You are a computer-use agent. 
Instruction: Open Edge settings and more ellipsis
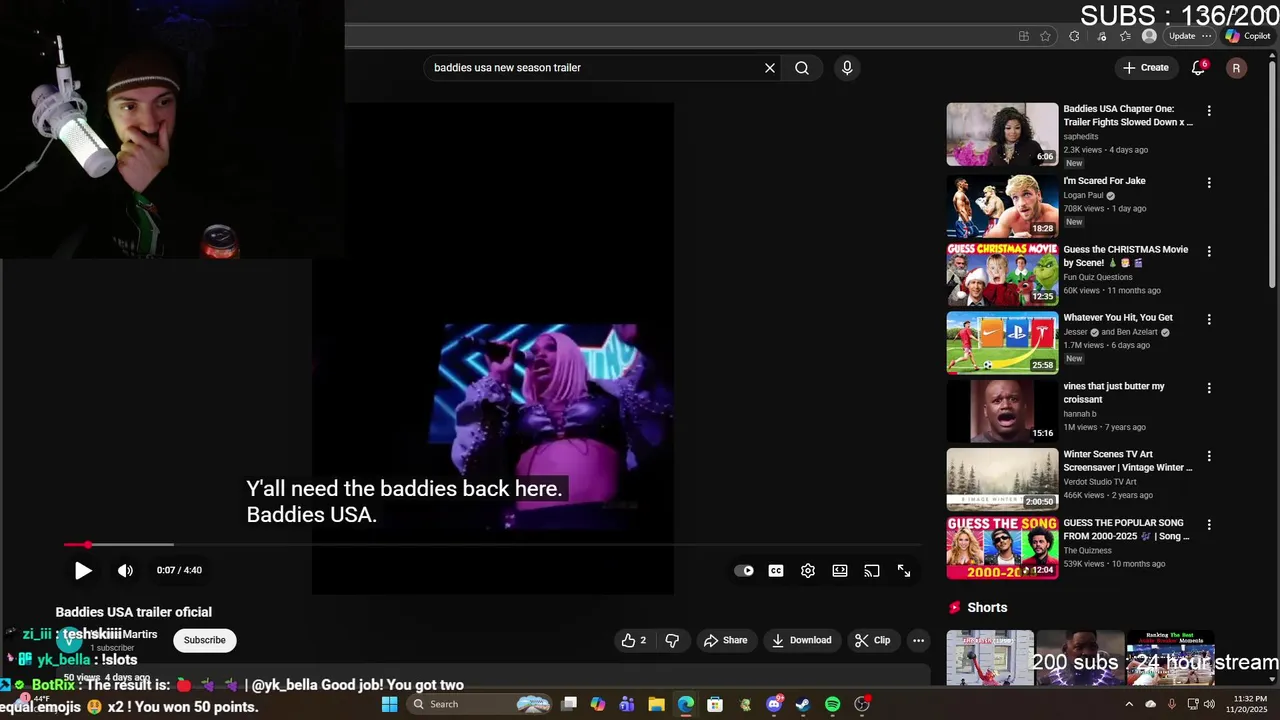1207,36
